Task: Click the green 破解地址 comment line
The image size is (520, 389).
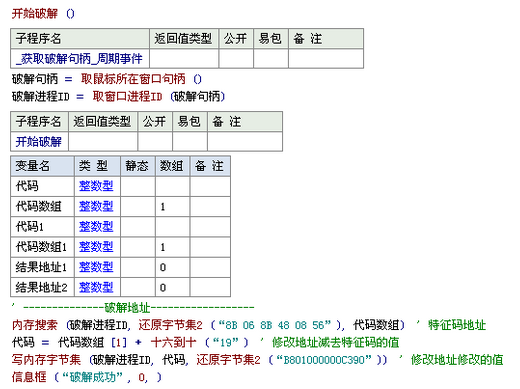Action: click(x=133, y=307)
